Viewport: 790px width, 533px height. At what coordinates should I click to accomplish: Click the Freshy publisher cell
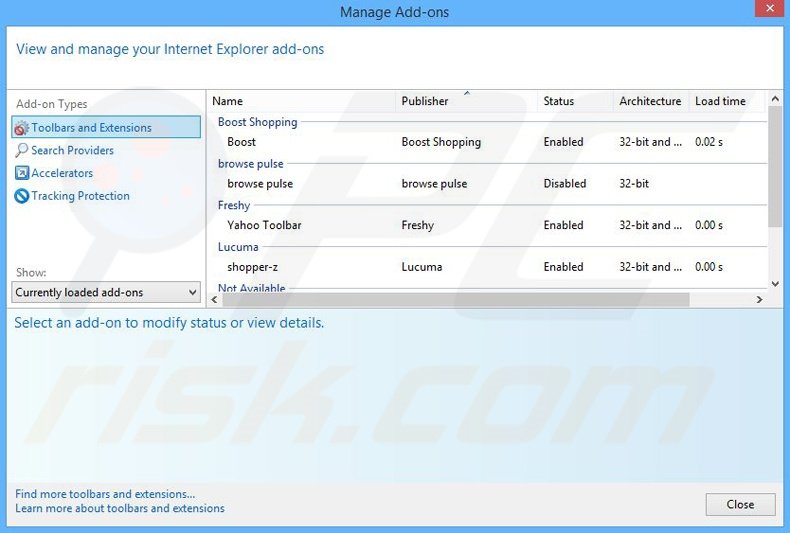point(417,225)
